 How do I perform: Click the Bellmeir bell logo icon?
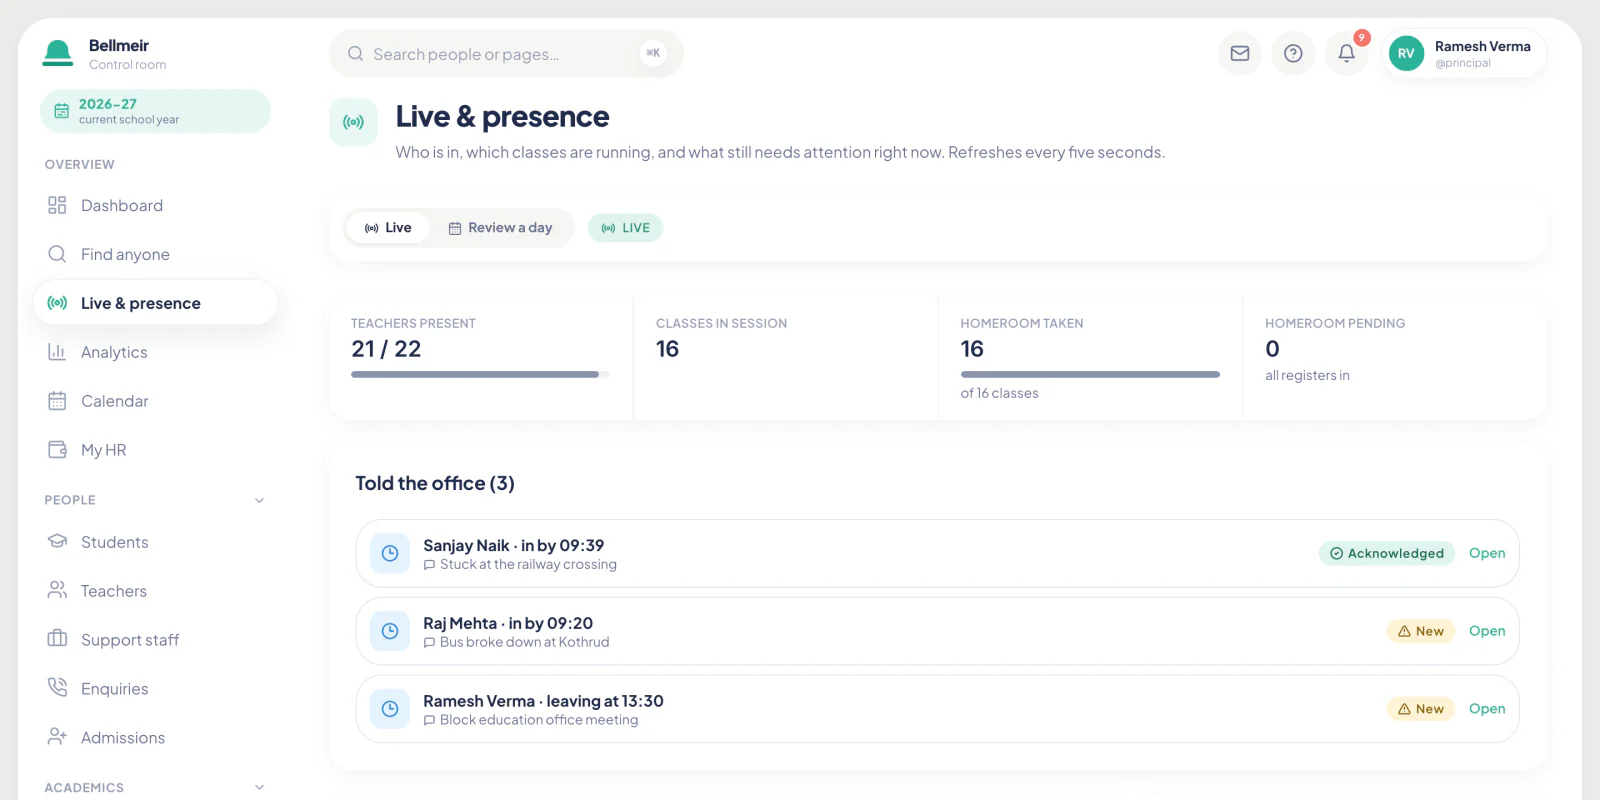tap(58, 53)
